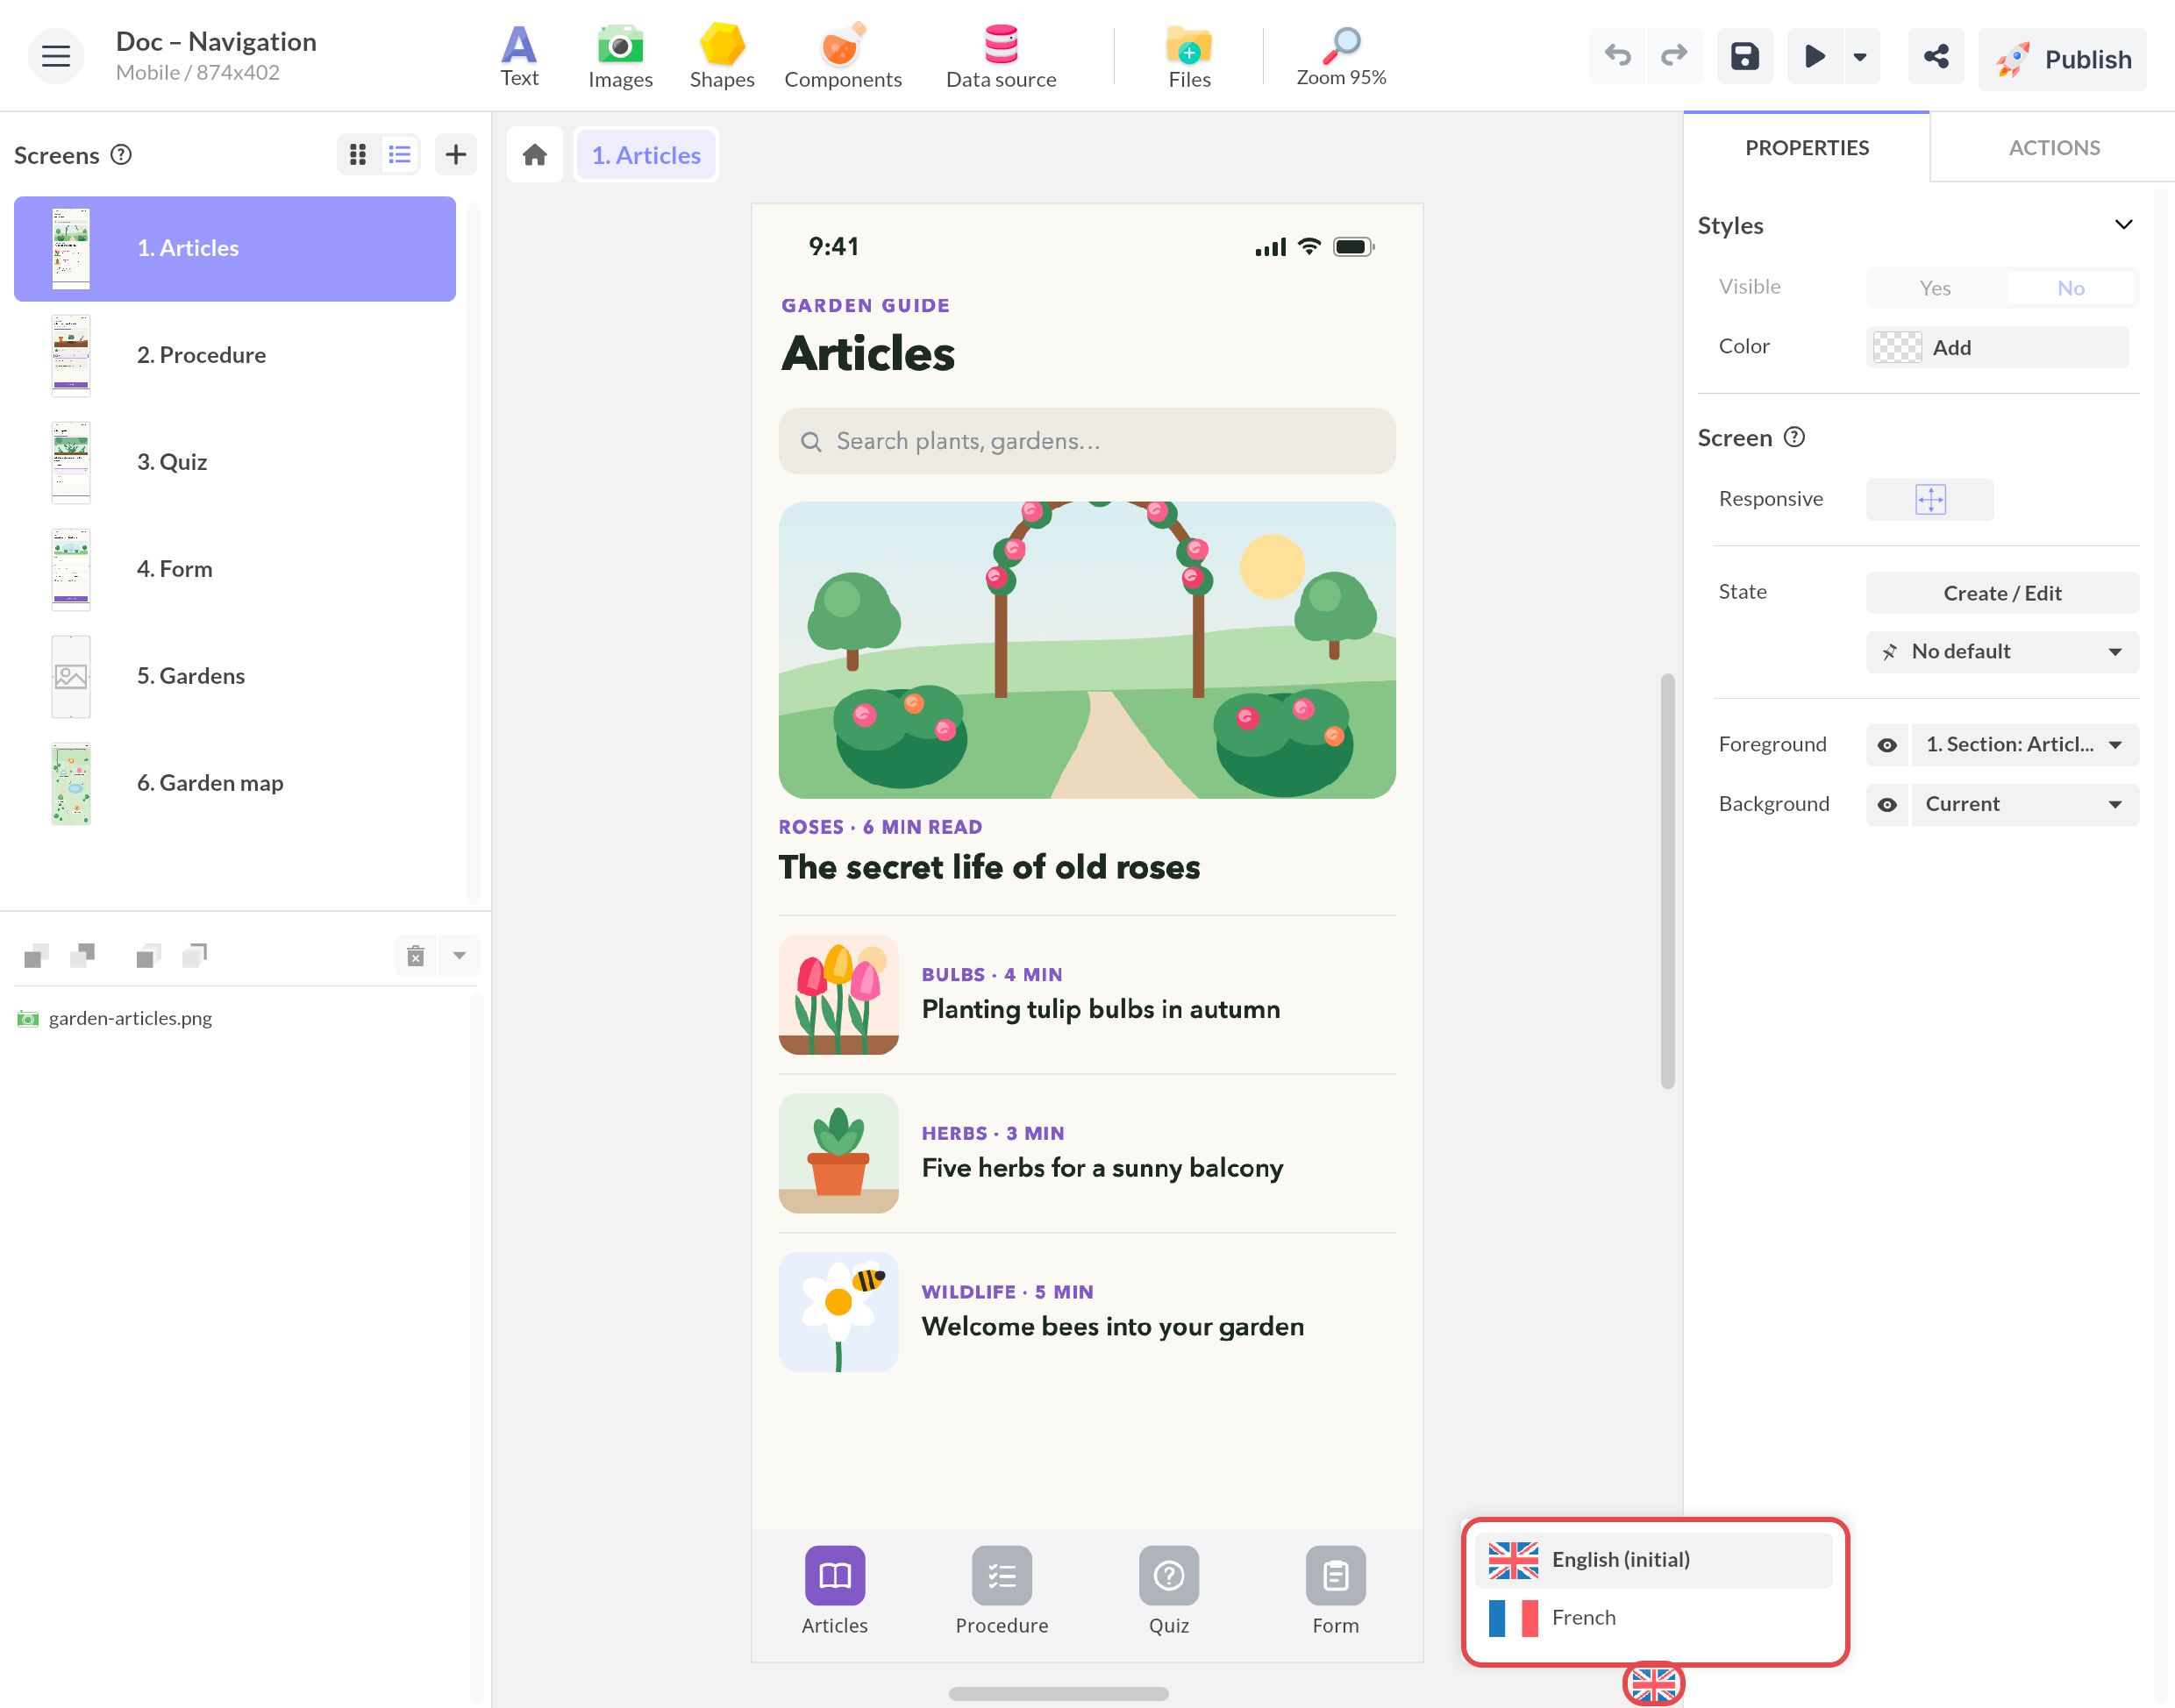Viewport: 2175px width, 1708px height.
Task: Open the Images tool
Action: [620, 57]
